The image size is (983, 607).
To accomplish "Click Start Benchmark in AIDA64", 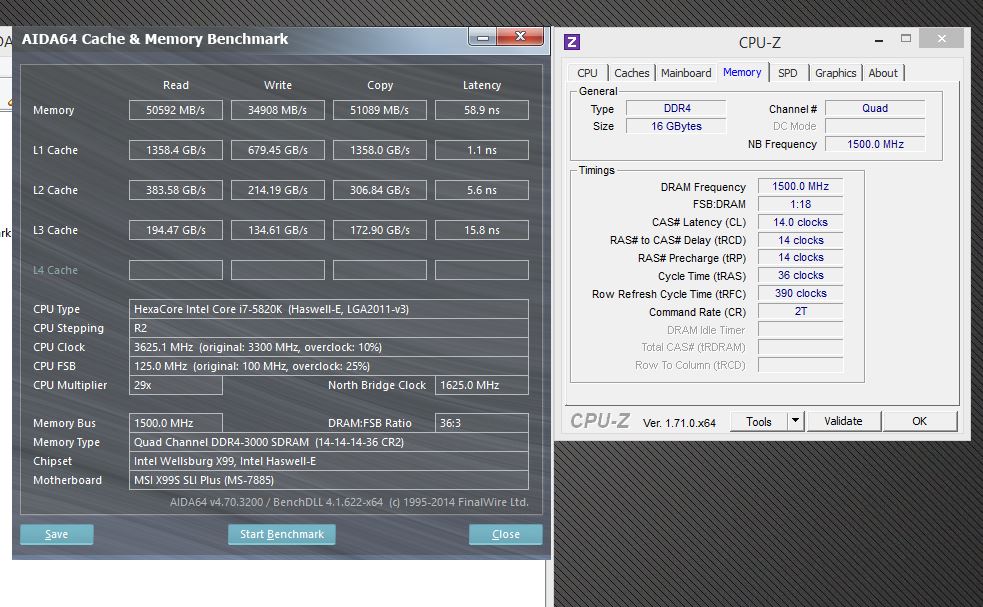I will [x=281, y=534].
